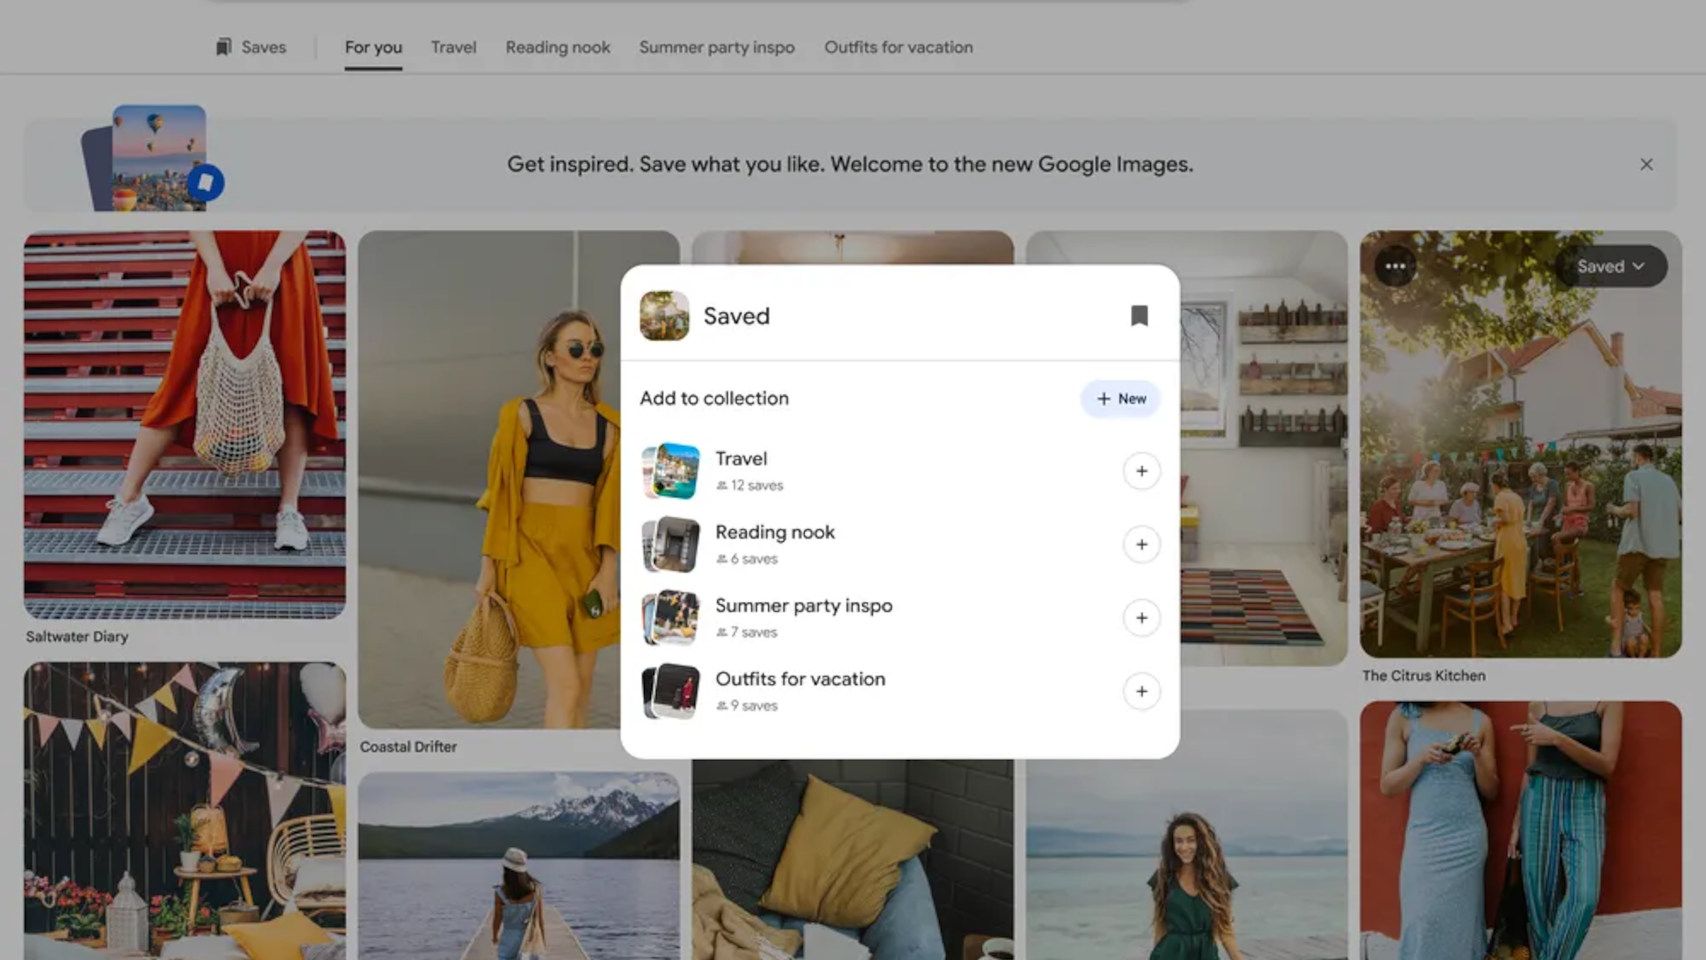This screenshot has height=960, width=1706.
Task: Click the 'Saved' dialog title
Action: click(x=736, y=316)
